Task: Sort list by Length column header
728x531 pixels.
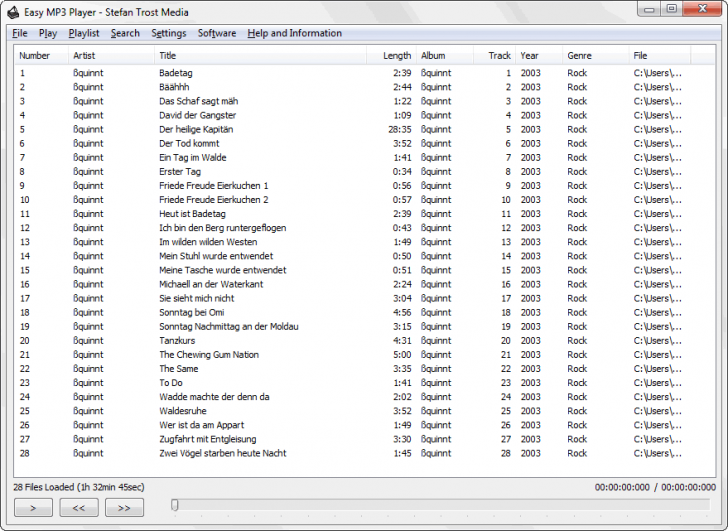Action: tap(391, 56)
